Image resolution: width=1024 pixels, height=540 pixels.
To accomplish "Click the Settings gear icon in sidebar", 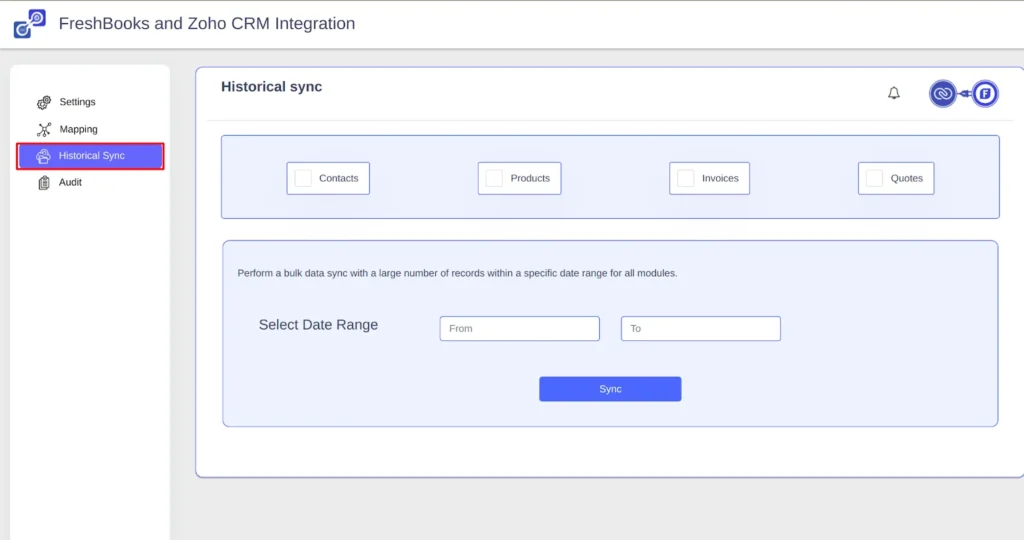I will pyautogui.click(x=44, y=103).
